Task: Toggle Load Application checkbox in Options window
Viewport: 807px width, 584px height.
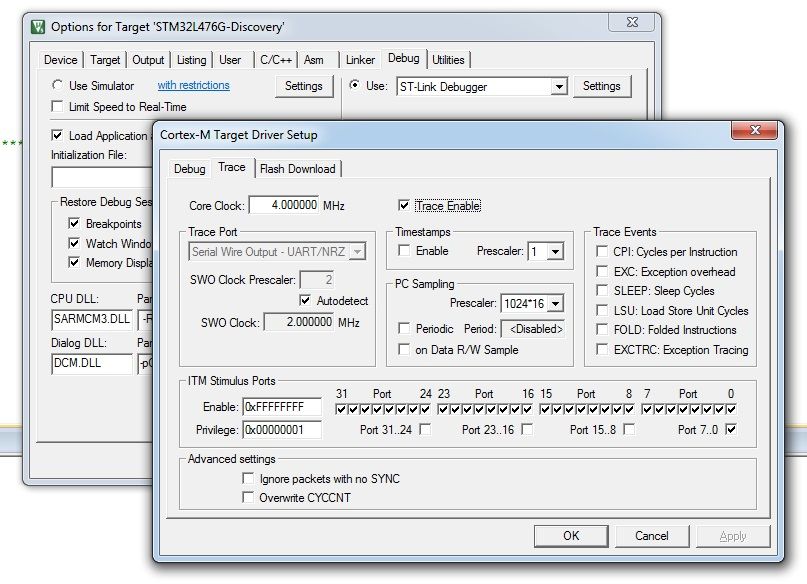Action: (x=57, y=135)
